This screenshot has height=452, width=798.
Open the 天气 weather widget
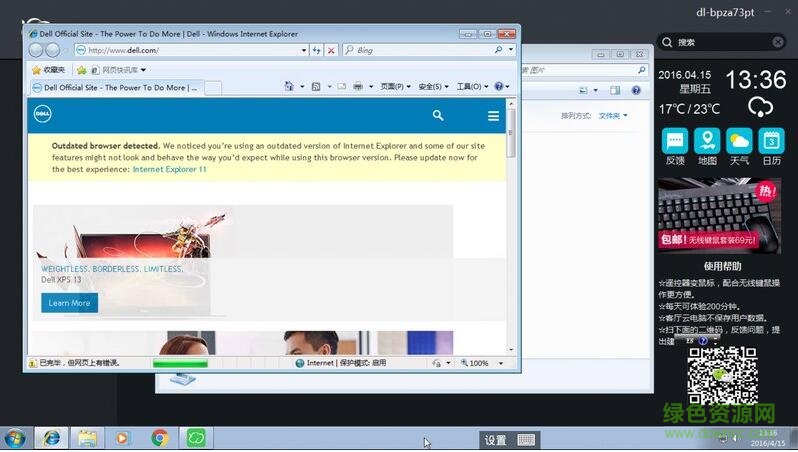[x=739, y=147]
